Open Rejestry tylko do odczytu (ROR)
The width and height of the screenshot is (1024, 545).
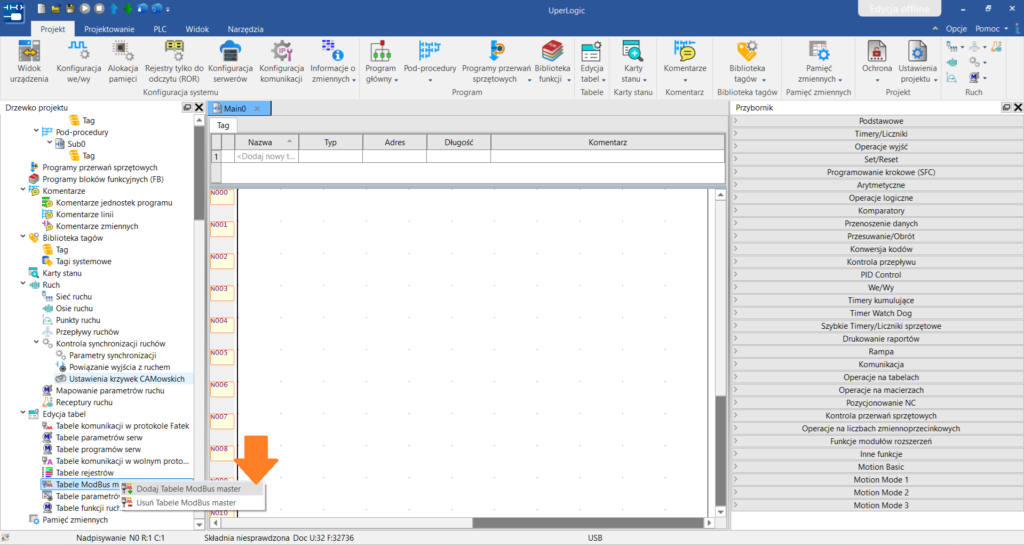click(x=174, y=61)
